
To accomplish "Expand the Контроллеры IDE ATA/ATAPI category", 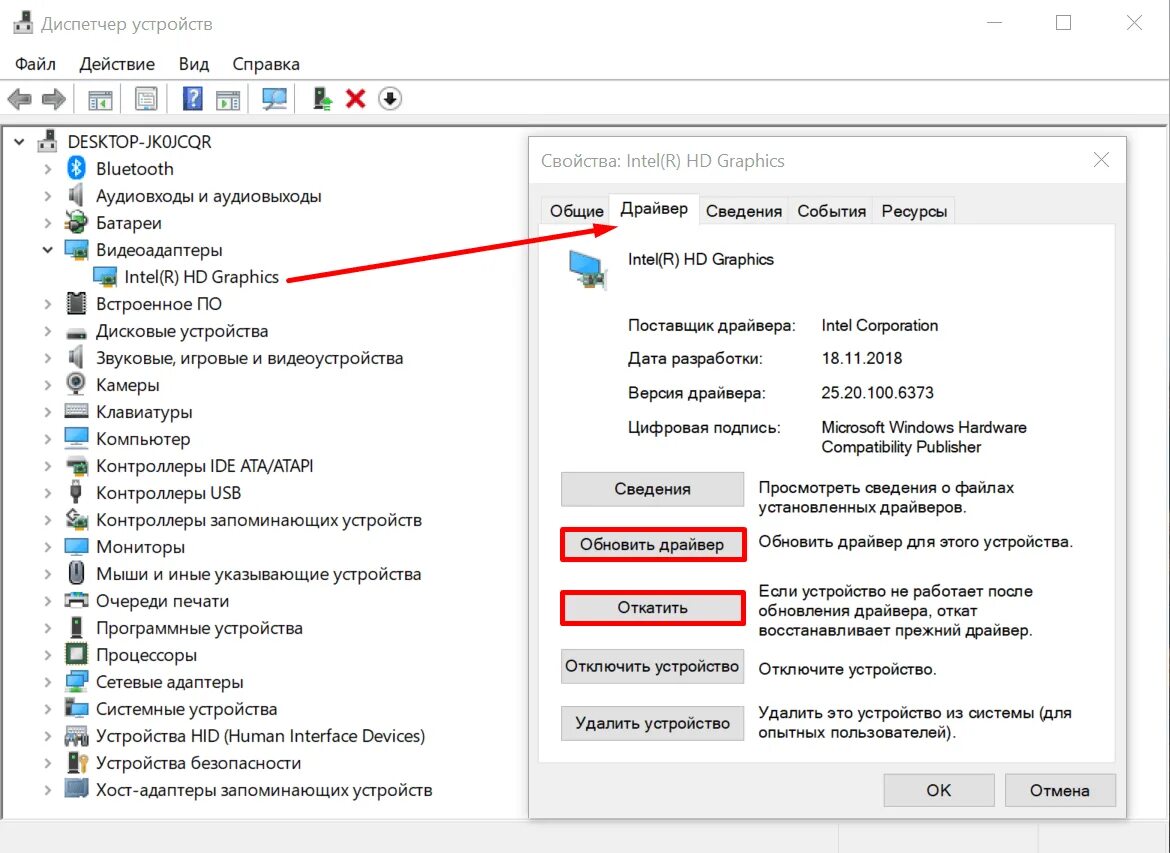I will tap(48, 466).
